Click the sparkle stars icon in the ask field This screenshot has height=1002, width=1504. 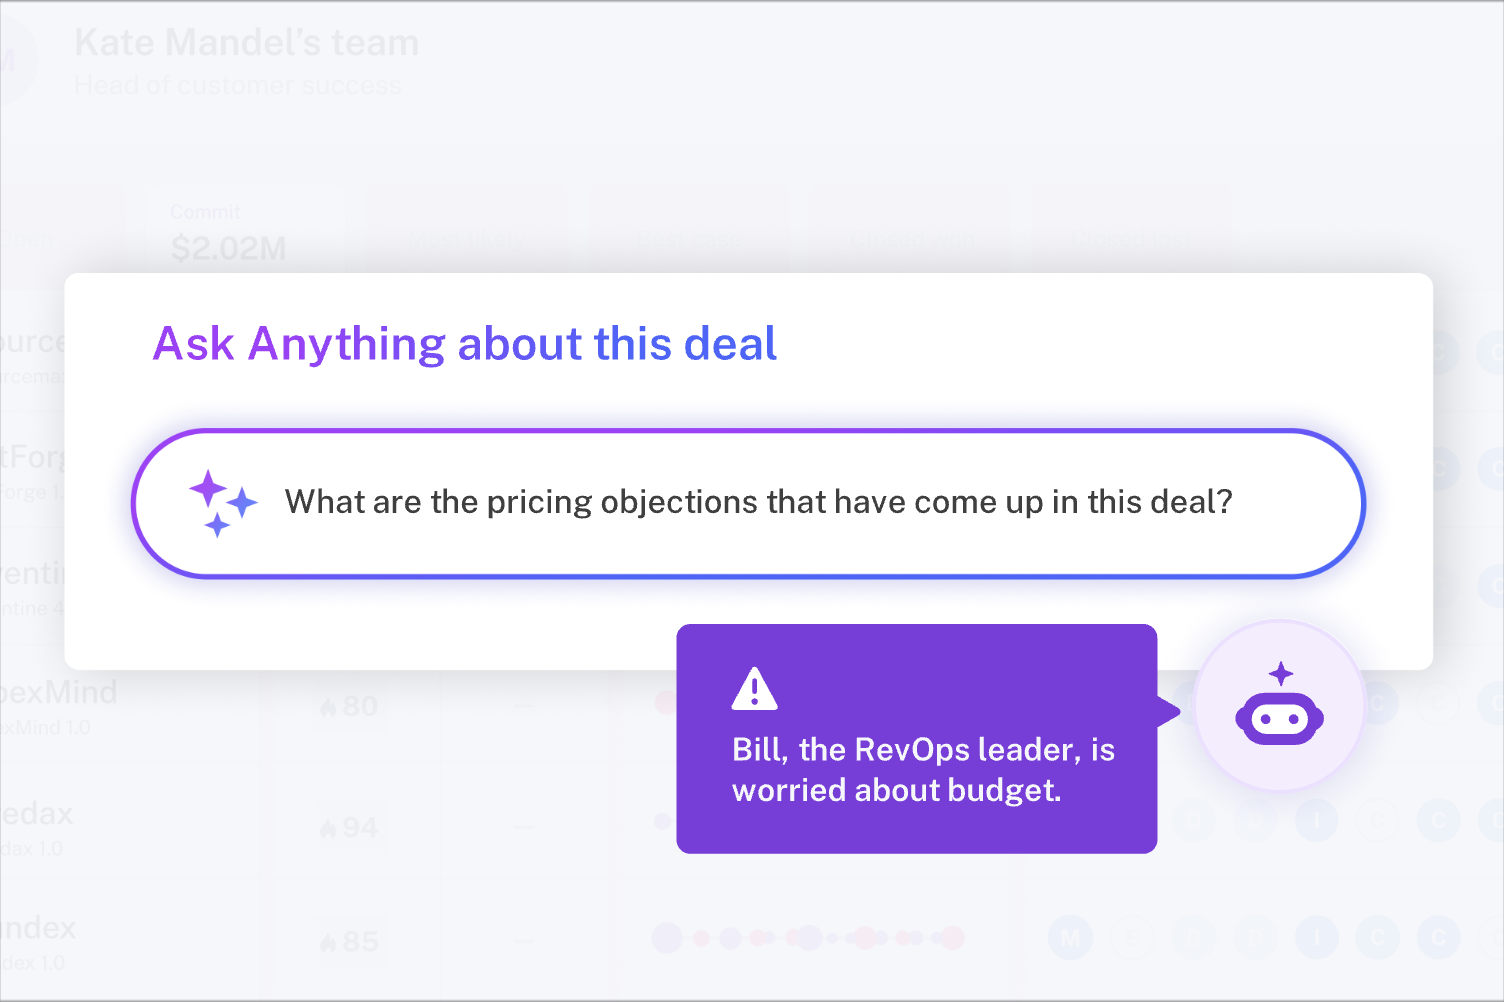[x=223, y=503]
